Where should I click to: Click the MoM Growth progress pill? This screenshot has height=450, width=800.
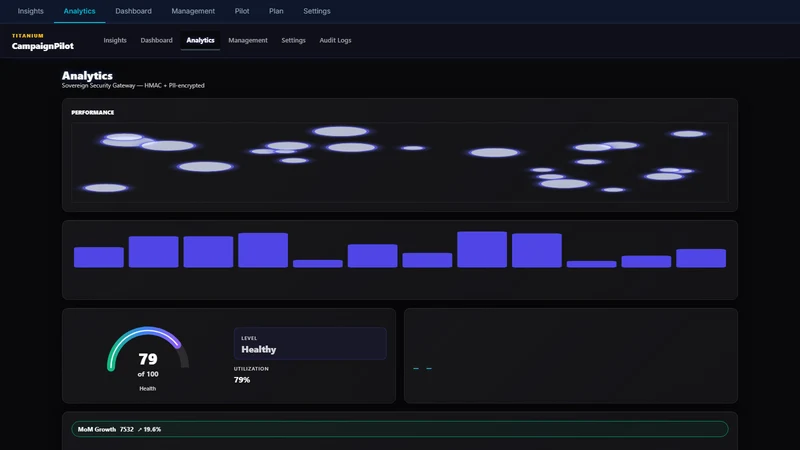click(399, 429)
